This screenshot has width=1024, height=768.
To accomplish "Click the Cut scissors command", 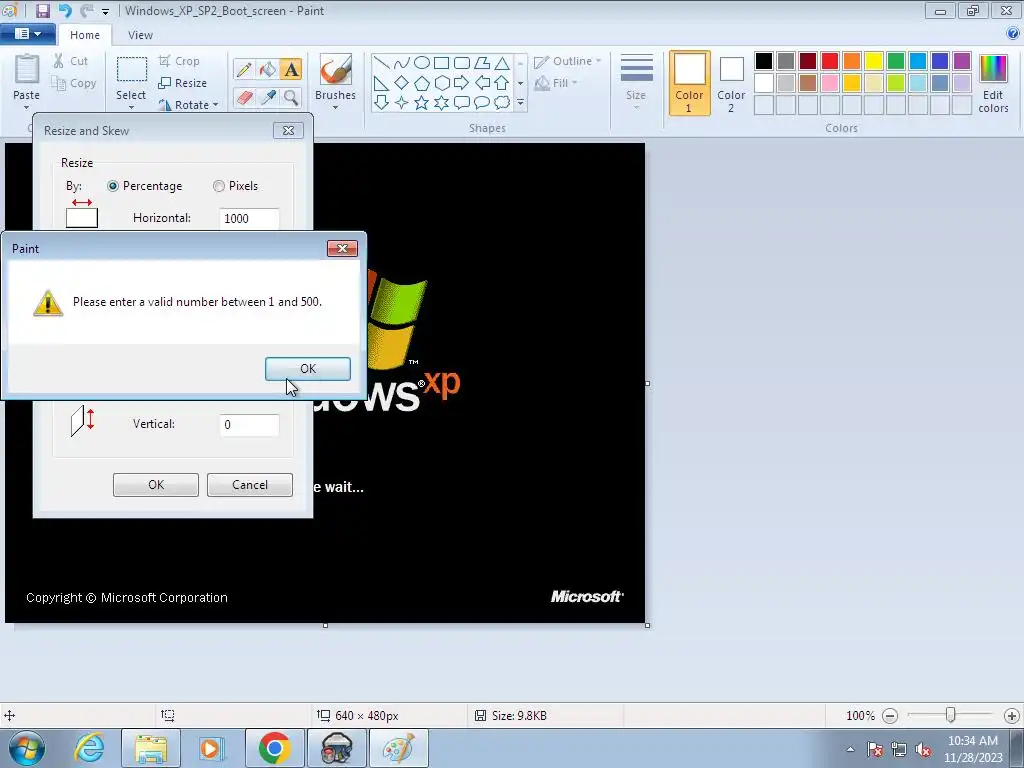I will pos(71,61).
